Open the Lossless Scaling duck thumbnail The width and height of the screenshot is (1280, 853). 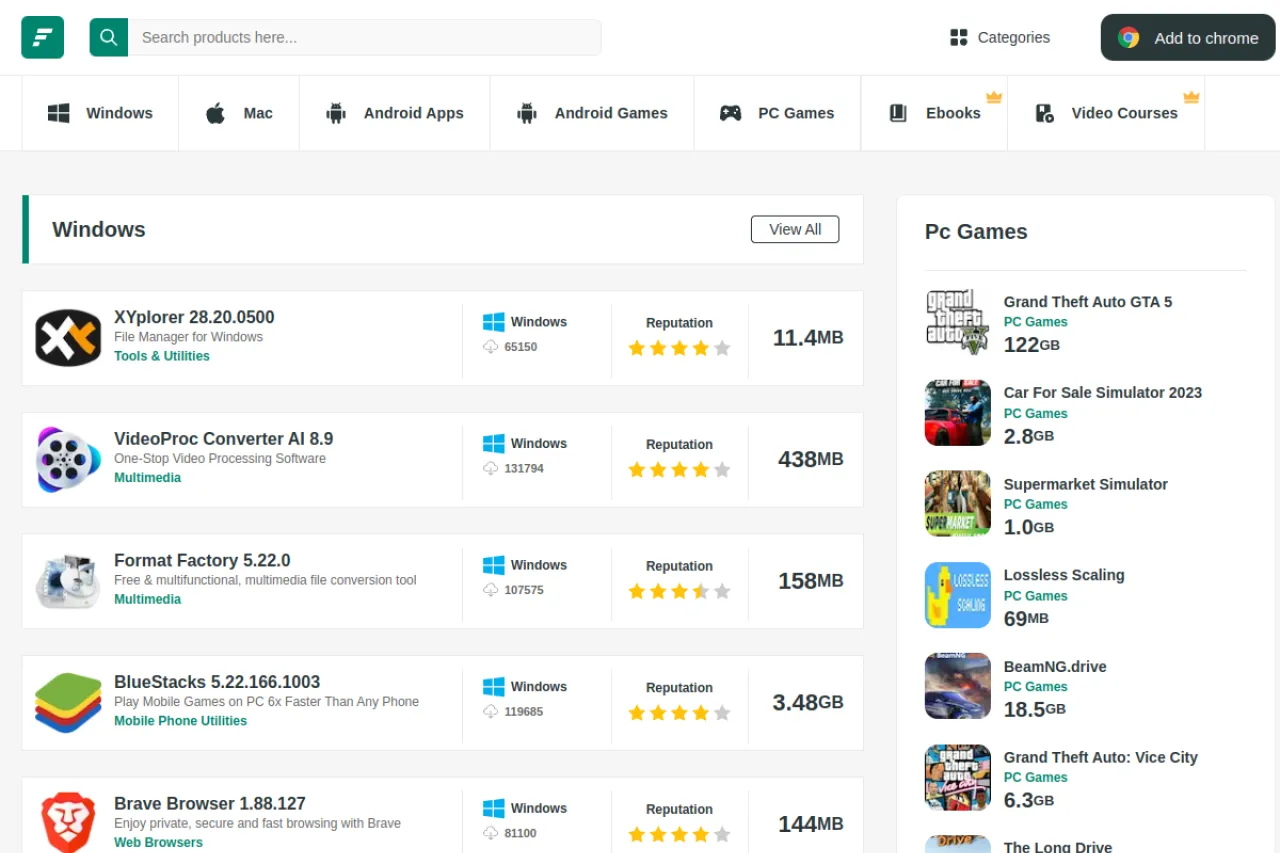click(x=957, y=595)
